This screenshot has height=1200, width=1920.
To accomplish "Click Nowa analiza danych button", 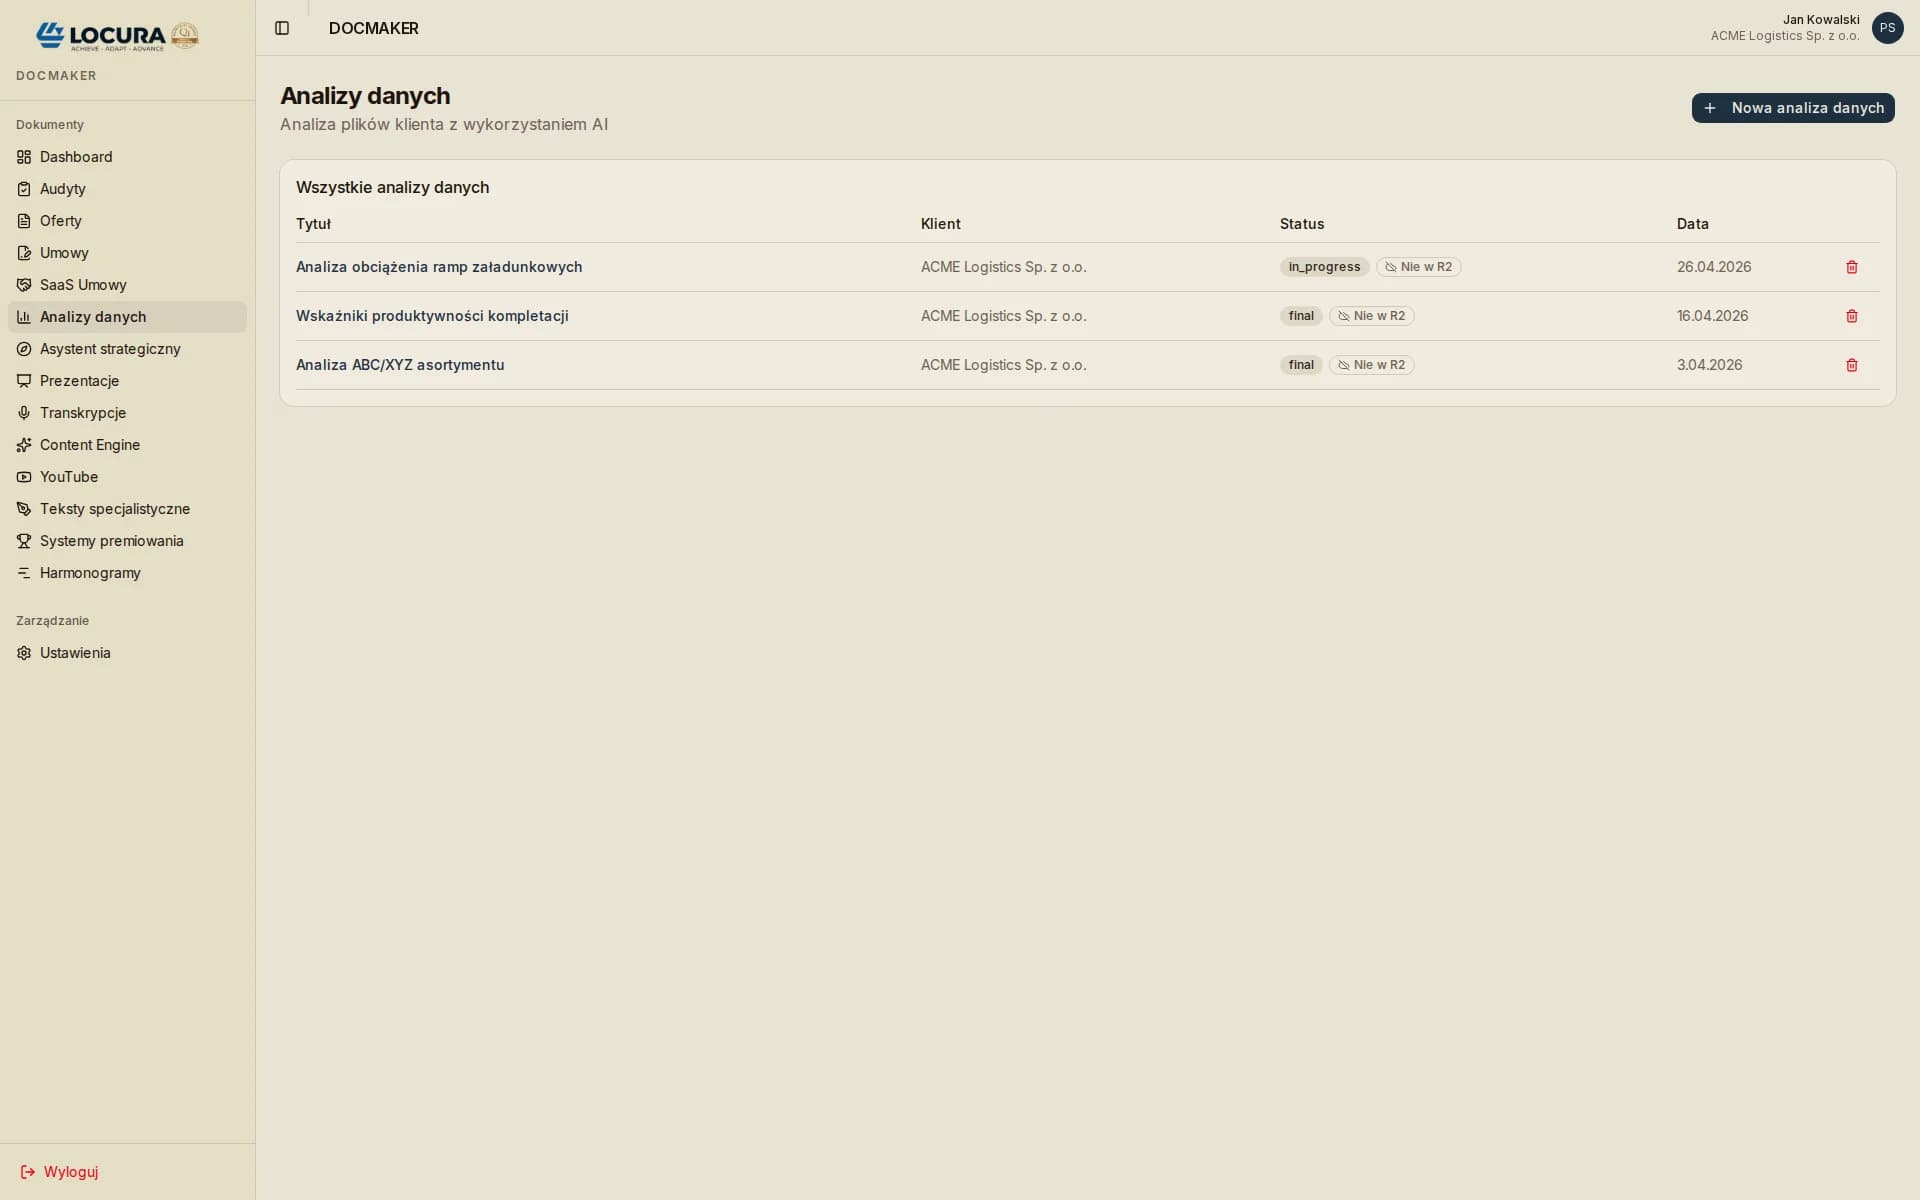I will tap(1792, 108).
